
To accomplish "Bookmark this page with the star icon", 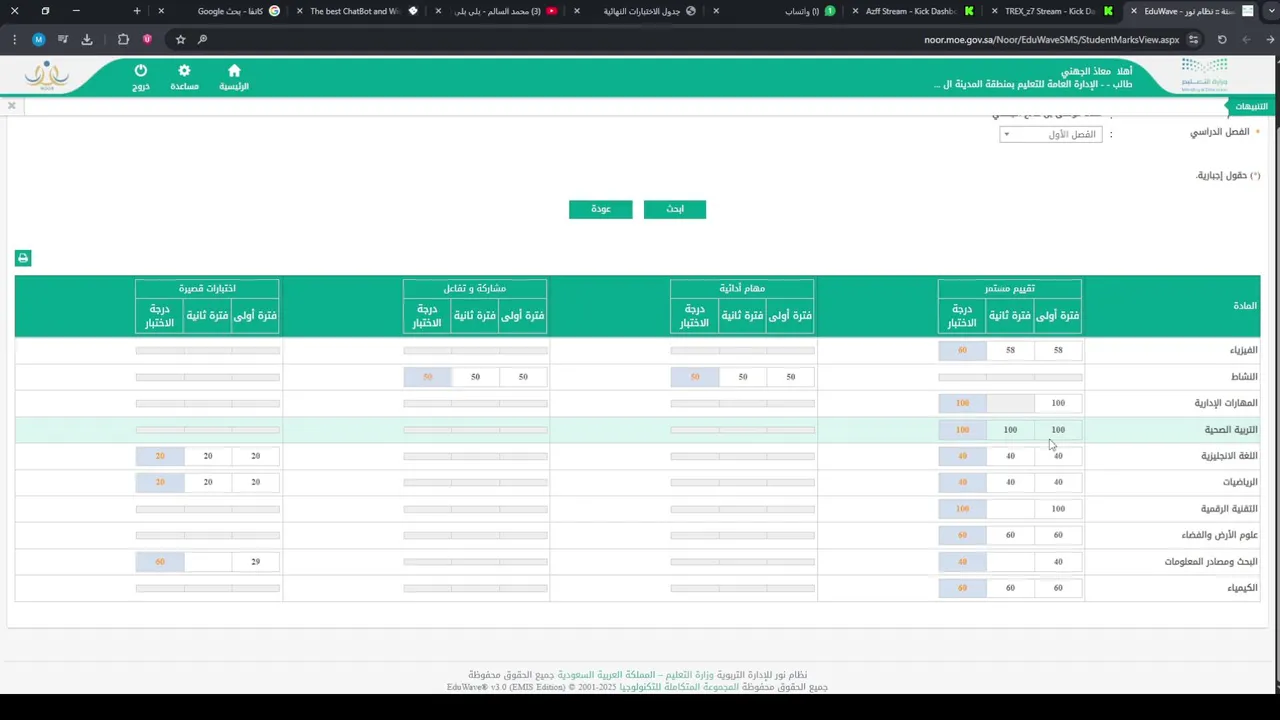I will coord(180,39).
